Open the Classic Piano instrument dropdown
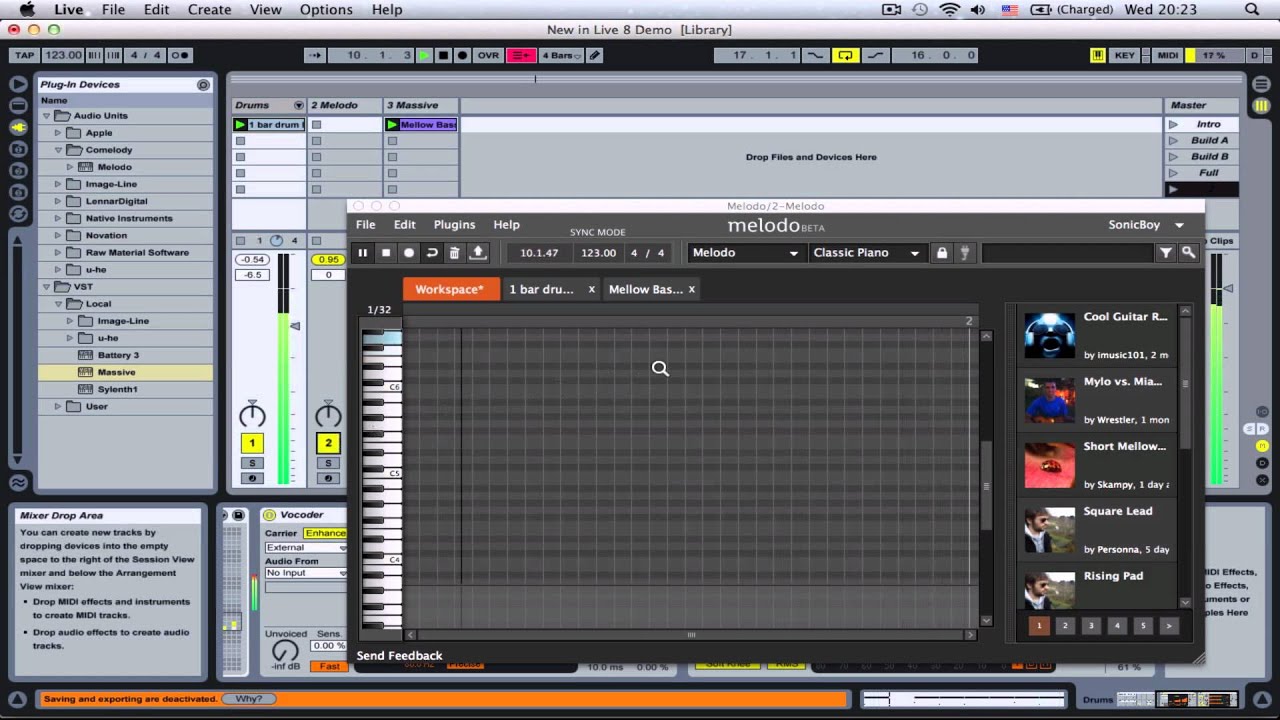 tap(866, 253)
